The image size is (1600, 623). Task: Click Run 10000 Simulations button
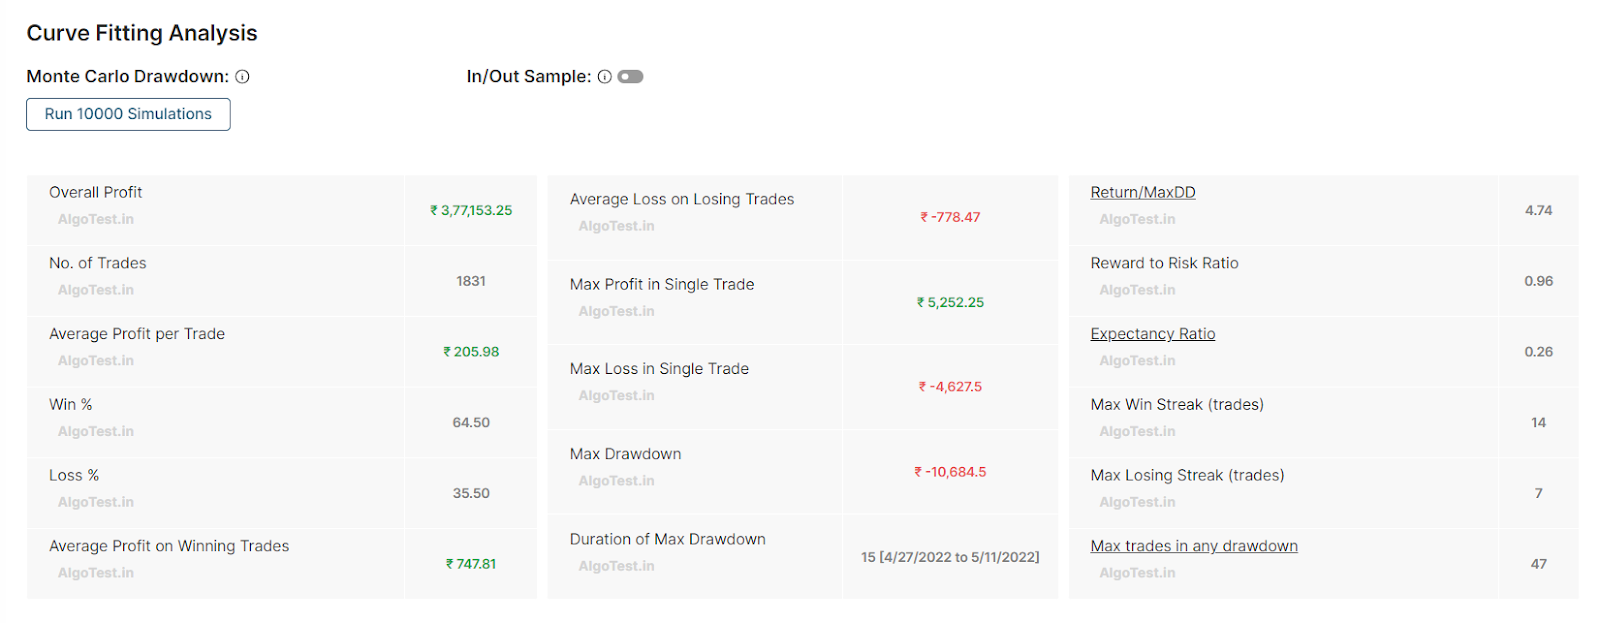tap(128, 114)
